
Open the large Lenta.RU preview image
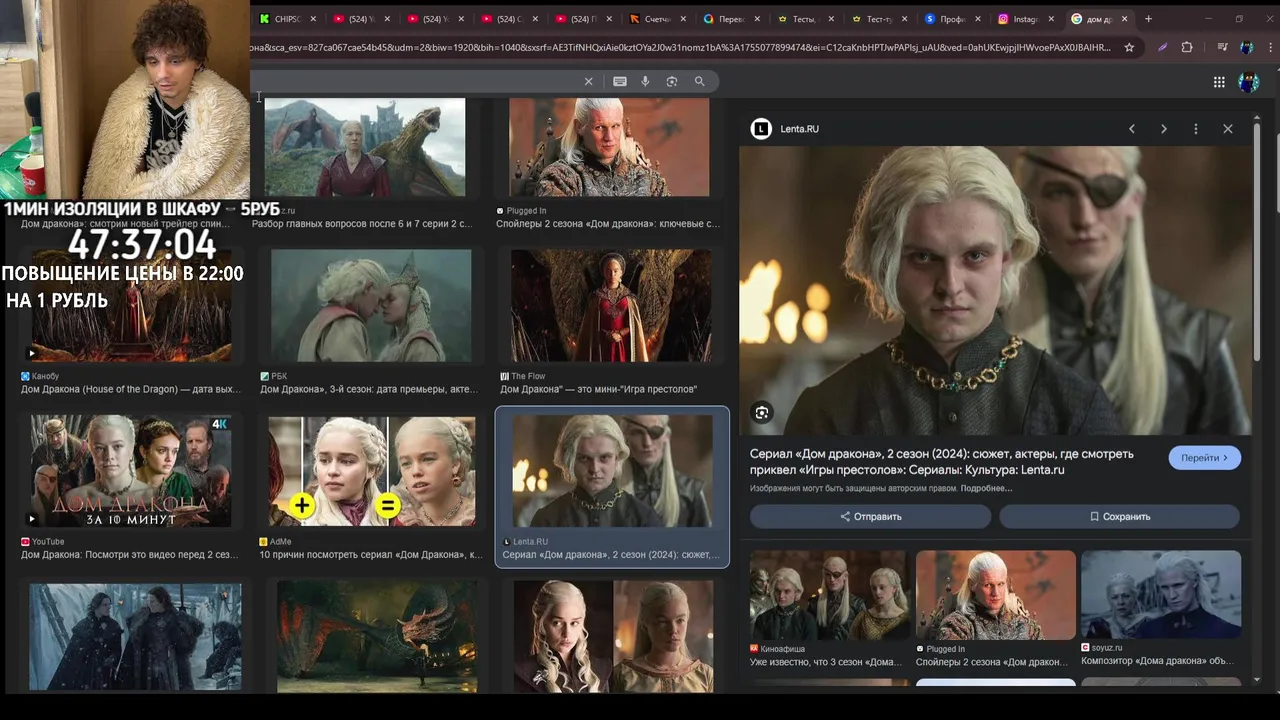[x=995, y=291]
